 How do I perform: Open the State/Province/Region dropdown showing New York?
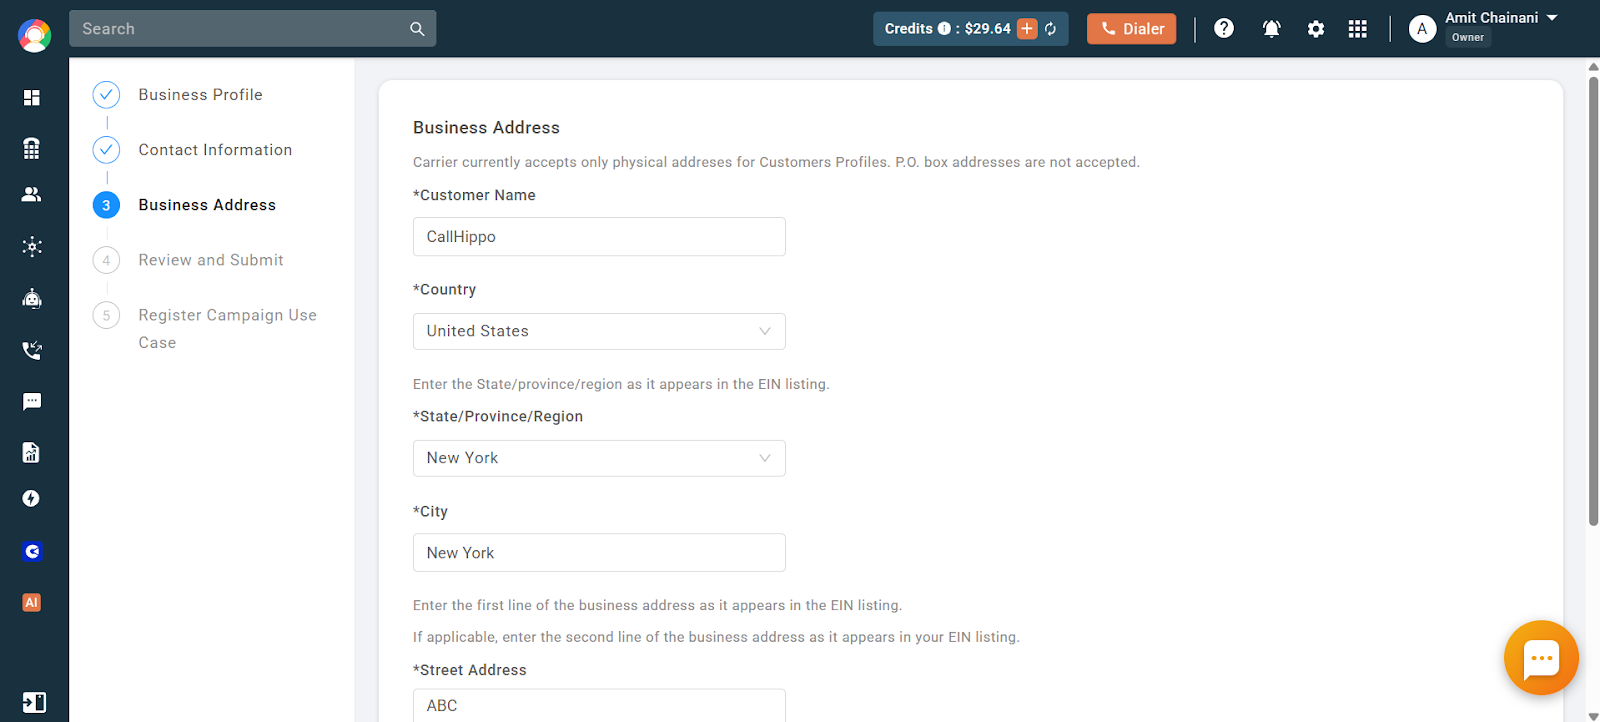[599, 458]
